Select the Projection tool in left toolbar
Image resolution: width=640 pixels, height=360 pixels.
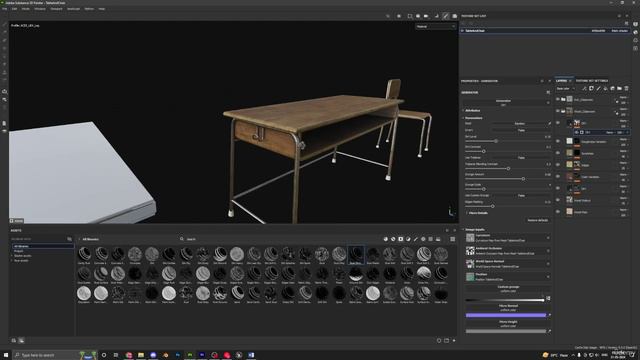[4, 40]
